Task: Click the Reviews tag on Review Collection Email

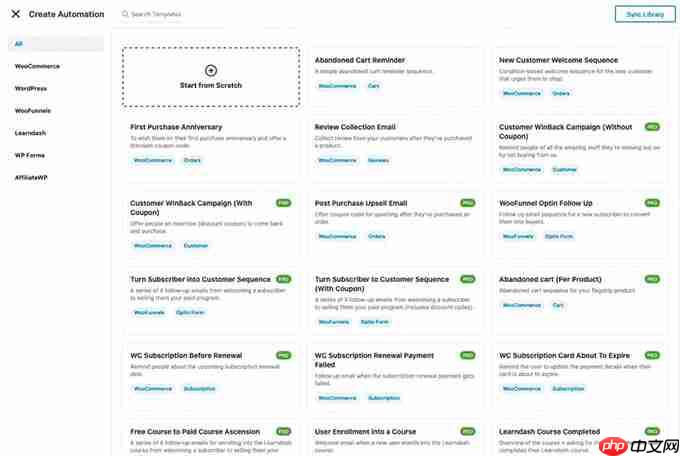Action: [x=378, y=160]
